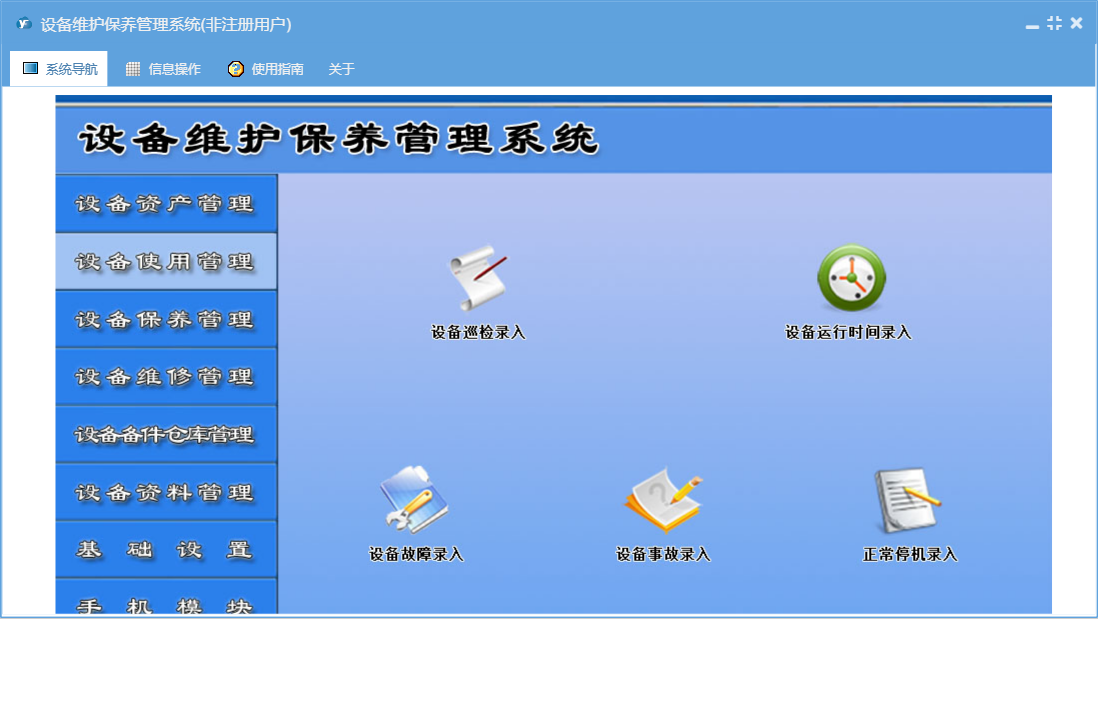Click the 设备事故录入 label
Image resolution: width=1098 pixels, height=728 pixels.
pyautogui.click(x=663, y=554)
